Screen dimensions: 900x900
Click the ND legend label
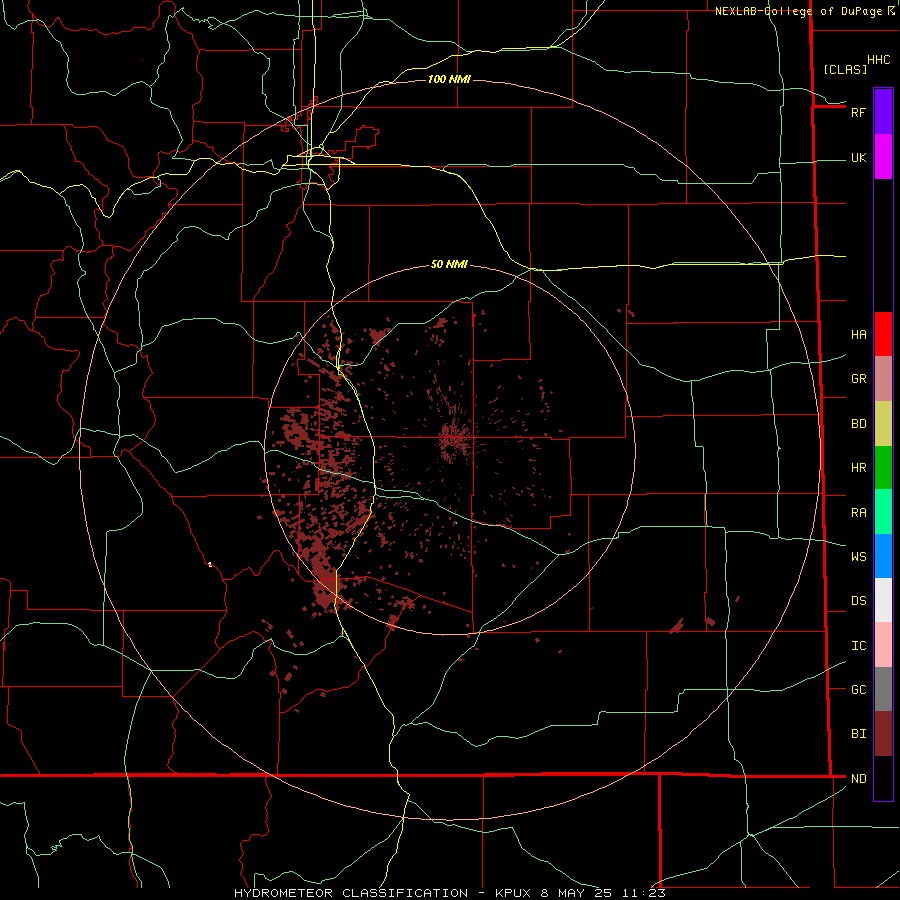pos(859,779)
